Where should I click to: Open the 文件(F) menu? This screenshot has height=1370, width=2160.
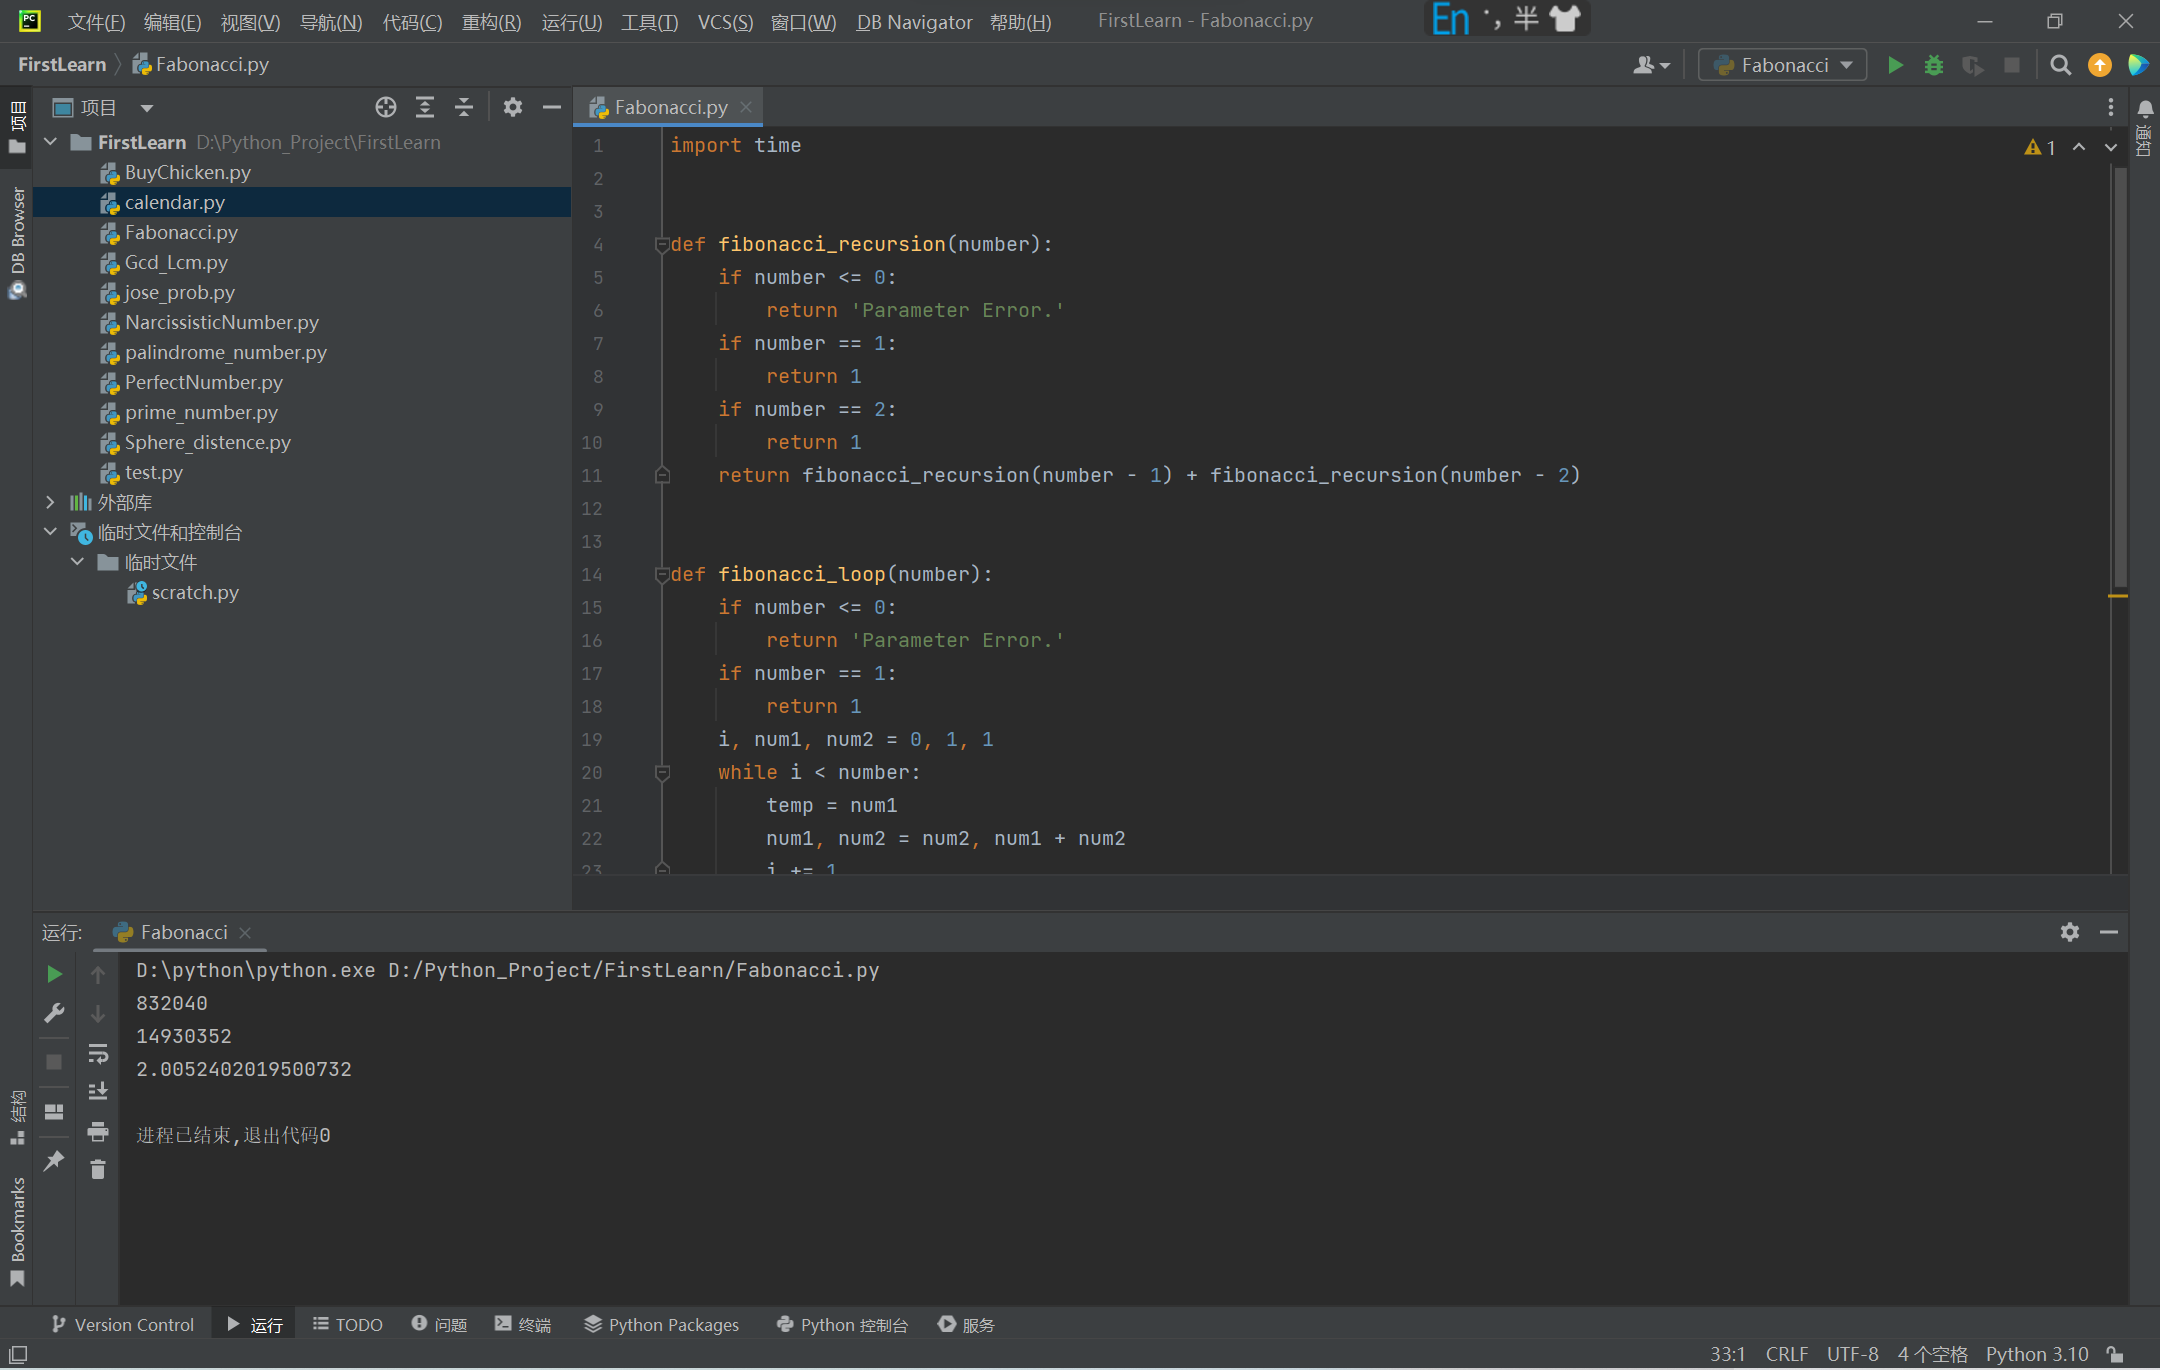pos(96,22)
